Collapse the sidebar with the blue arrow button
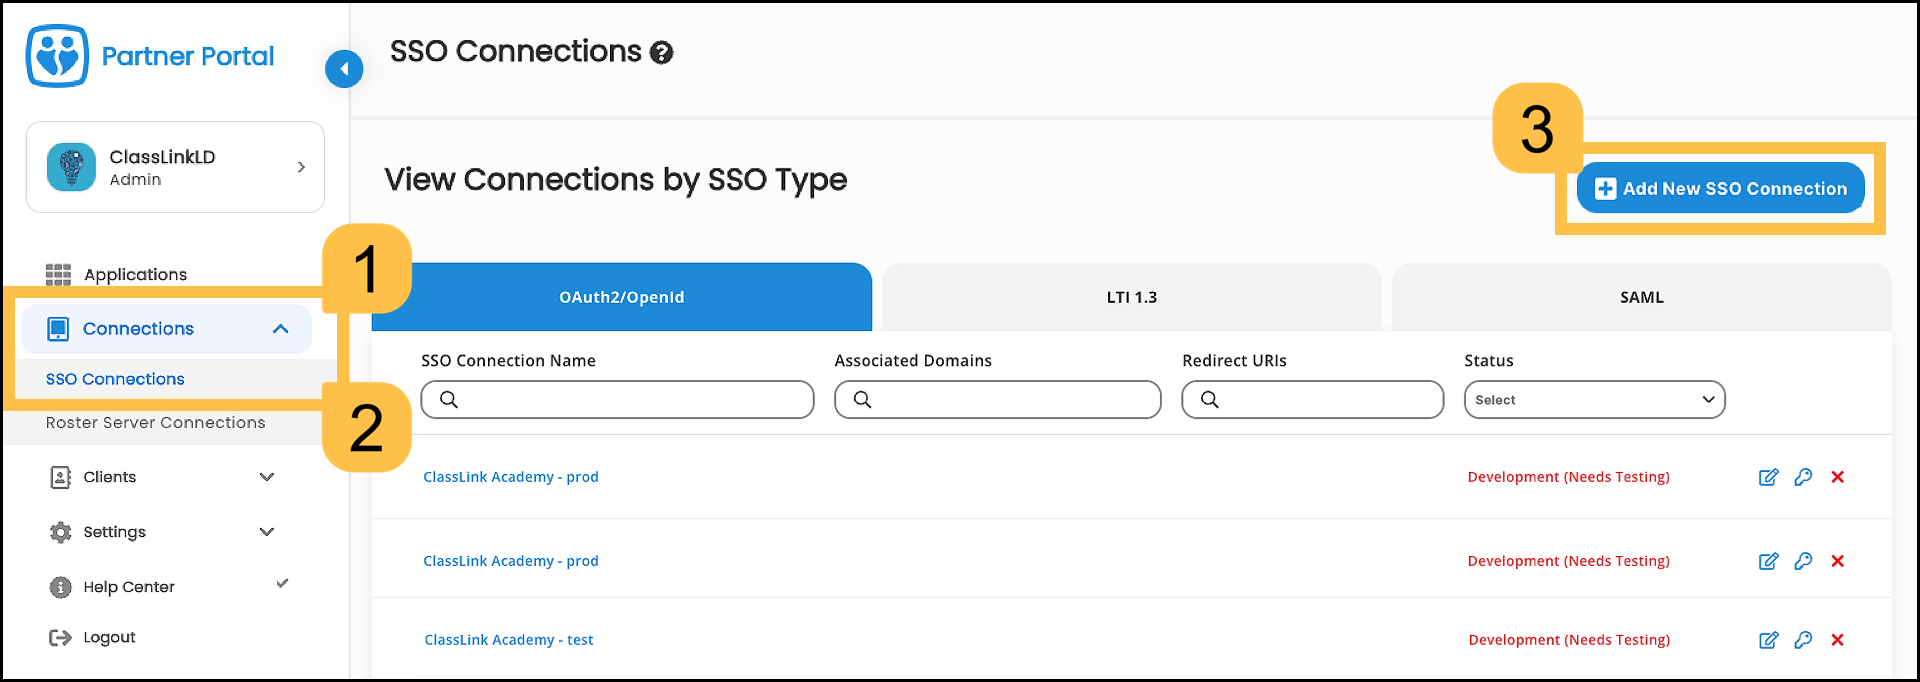This screenshot has width=1920, height=682. click(x=344, y=69)
